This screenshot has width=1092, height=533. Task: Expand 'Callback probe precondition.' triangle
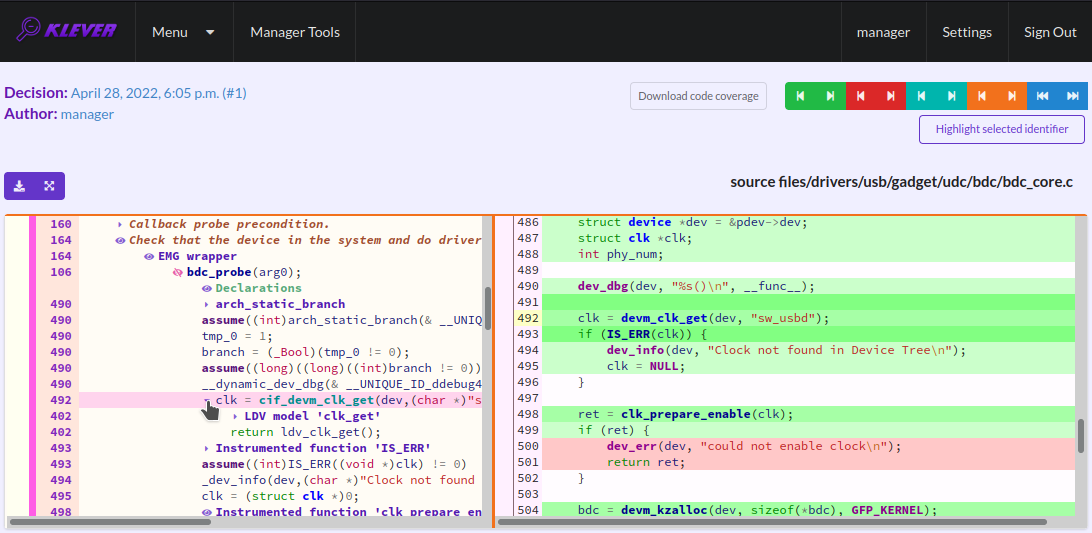(x=120, y=224)
